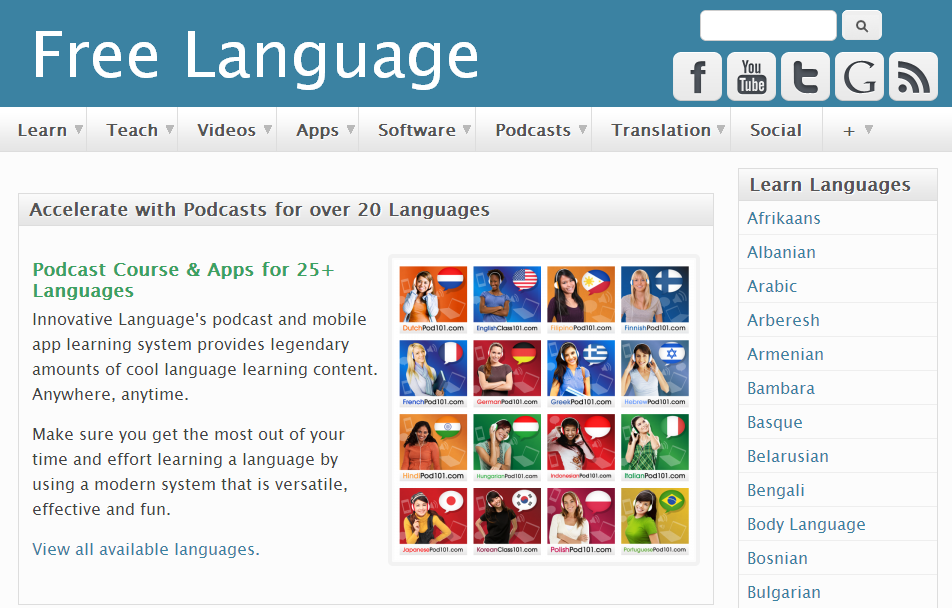Click the search text input field
952x608 pixels.
click(x=767, y=25)
